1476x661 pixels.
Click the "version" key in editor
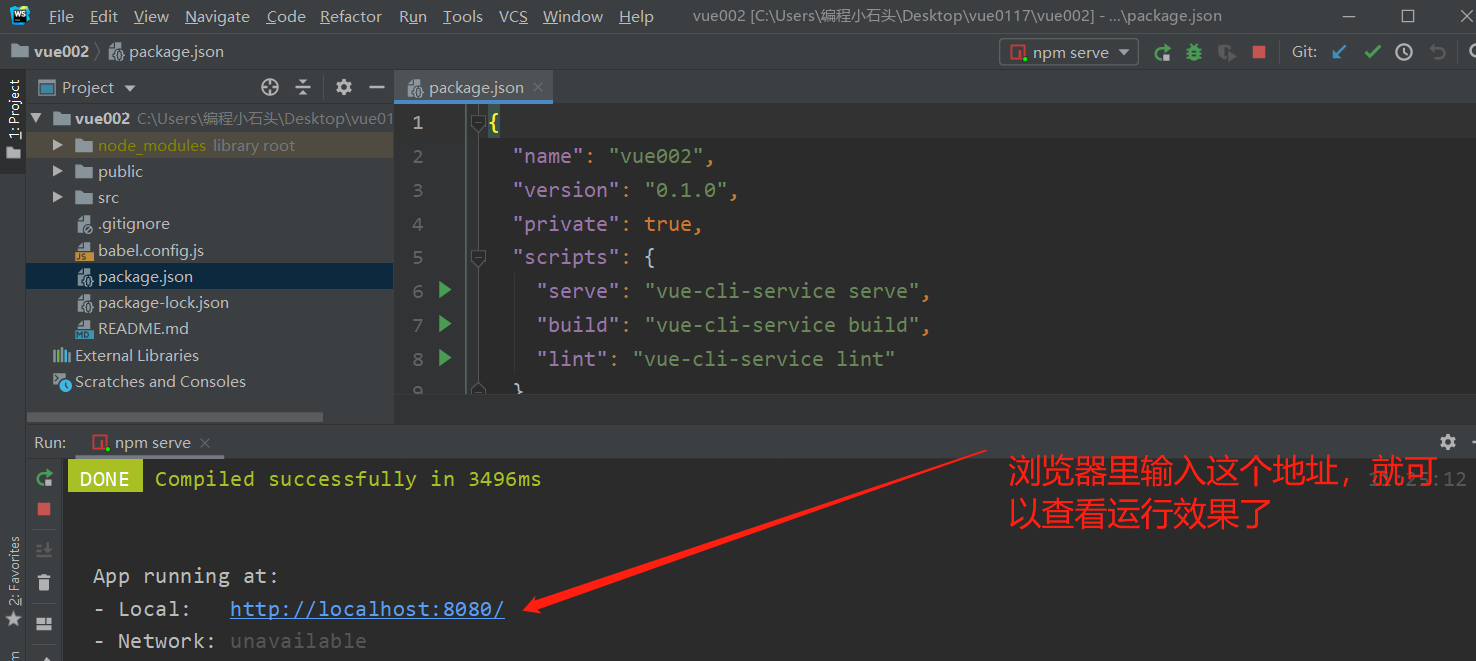(x=566, y=190)
